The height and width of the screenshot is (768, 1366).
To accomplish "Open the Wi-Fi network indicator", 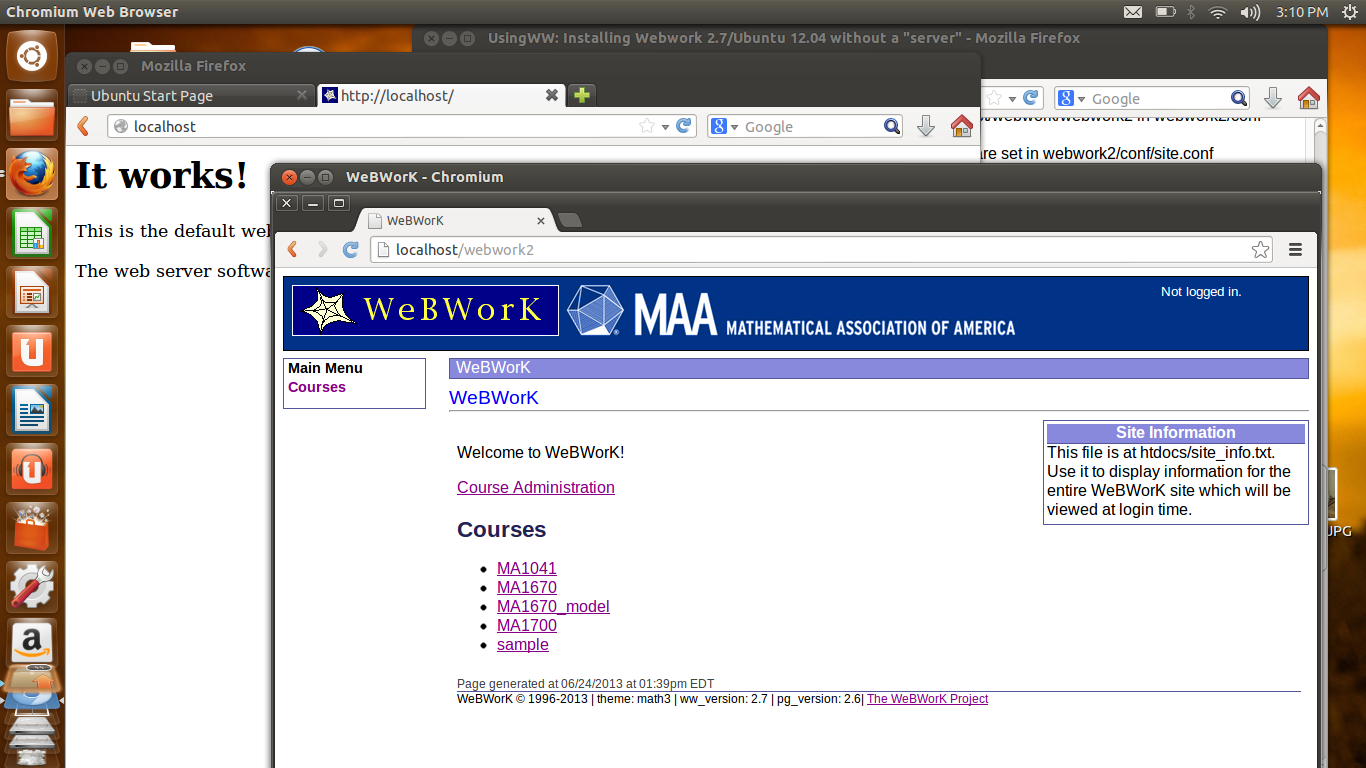I will 1218,12.
